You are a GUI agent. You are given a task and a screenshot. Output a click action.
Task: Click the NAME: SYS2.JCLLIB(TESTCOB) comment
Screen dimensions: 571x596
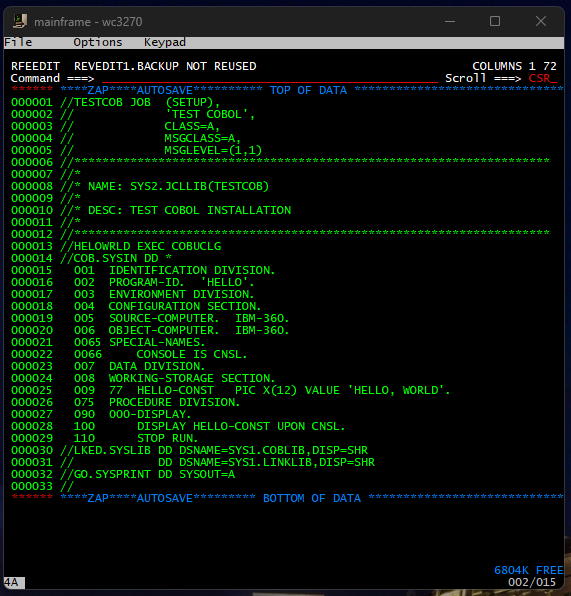178,186
